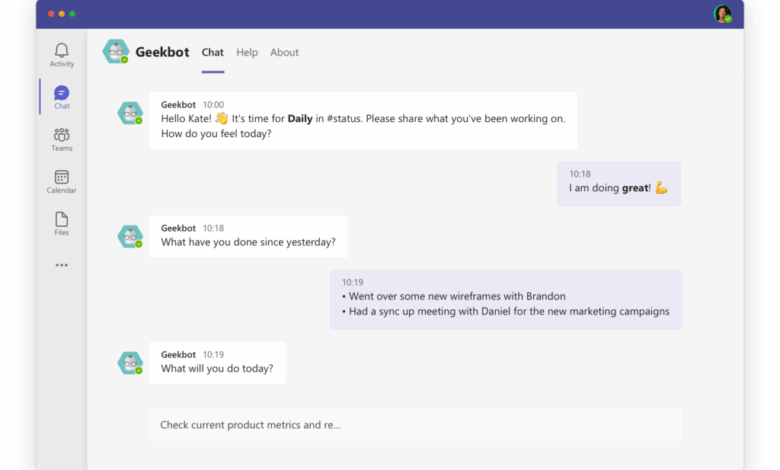The height and width of the screenshot is (470, 780).
Task: Click the 10:00 timestamp
Action: [x=213, y=105]
